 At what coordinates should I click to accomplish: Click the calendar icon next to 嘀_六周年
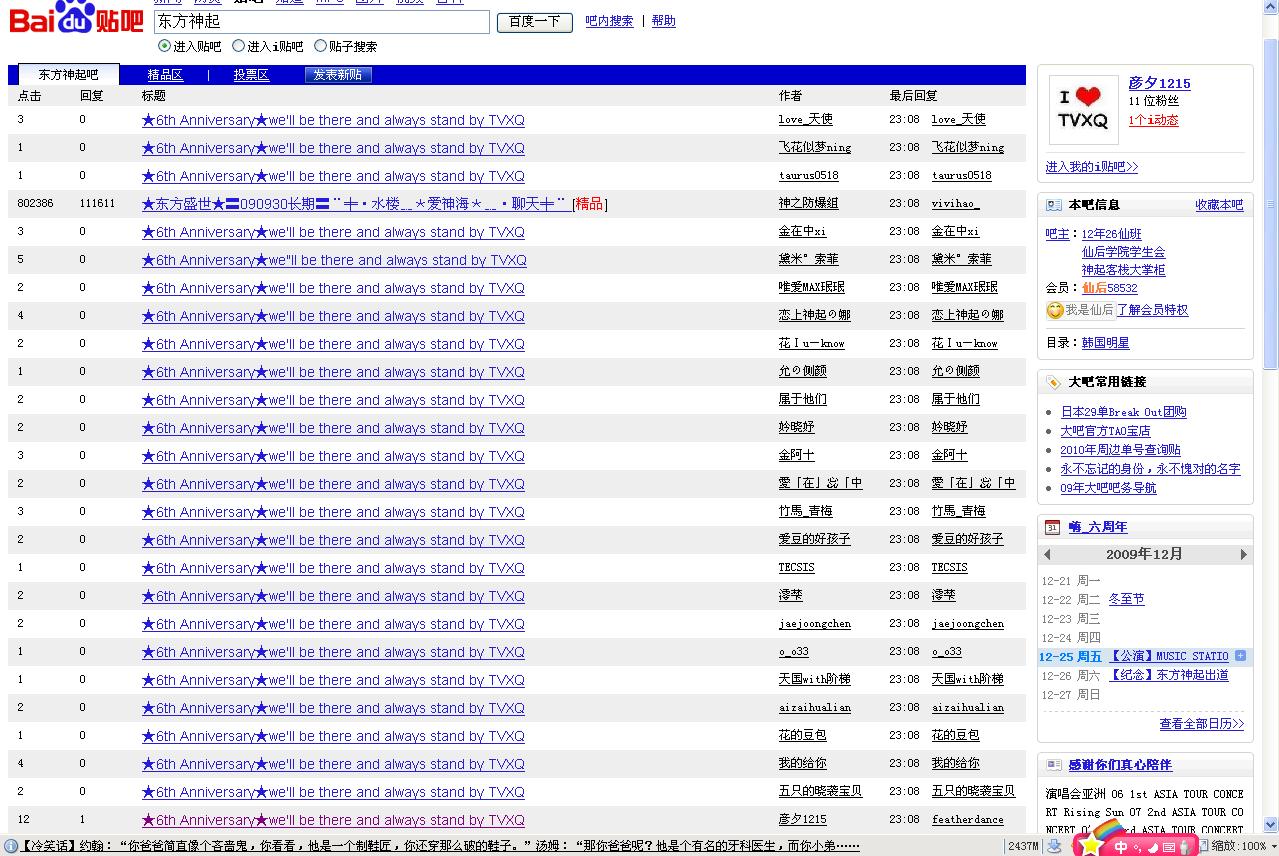pyautogui.click(x=1052, y=527)
